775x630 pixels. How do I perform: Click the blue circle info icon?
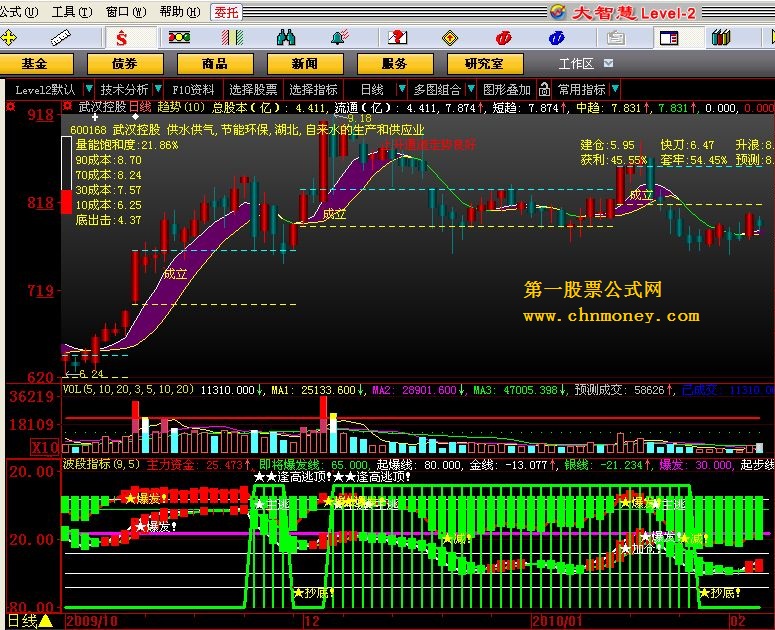coord(557,38)
